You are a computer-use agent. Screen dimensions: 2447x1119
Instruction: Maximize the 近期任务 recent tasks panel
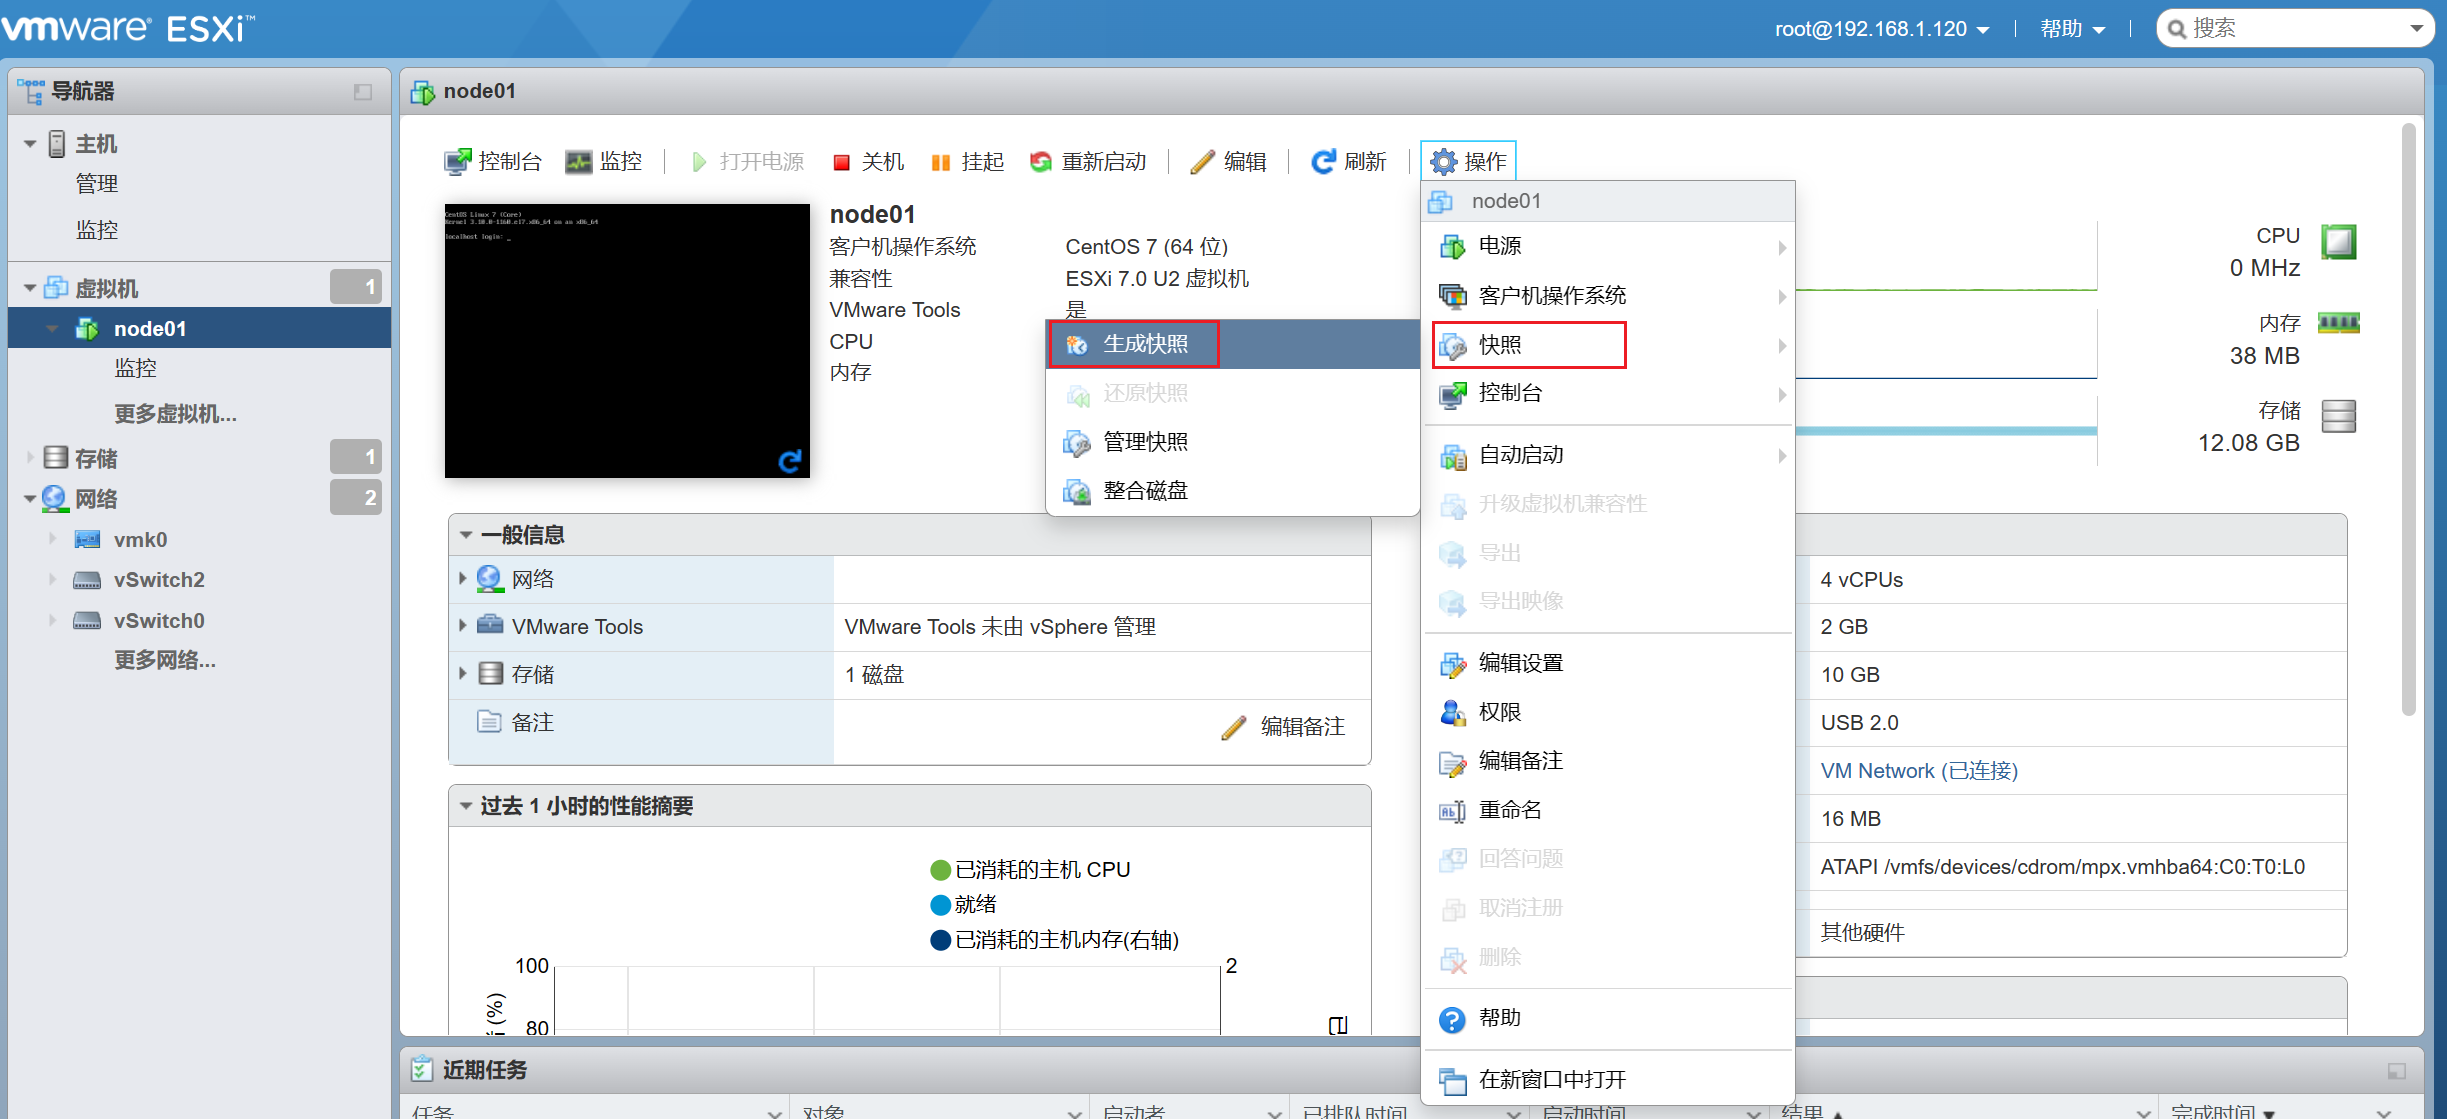point(2397,1071)
